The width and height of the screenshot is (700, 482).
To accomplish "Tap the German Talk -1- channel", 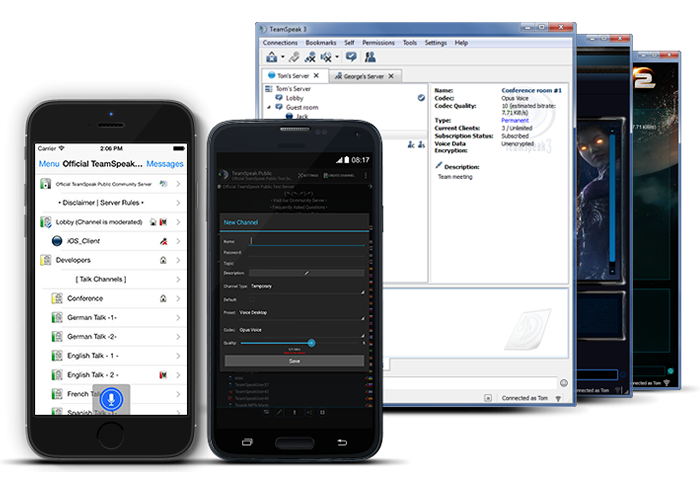I will coord(111,318).
